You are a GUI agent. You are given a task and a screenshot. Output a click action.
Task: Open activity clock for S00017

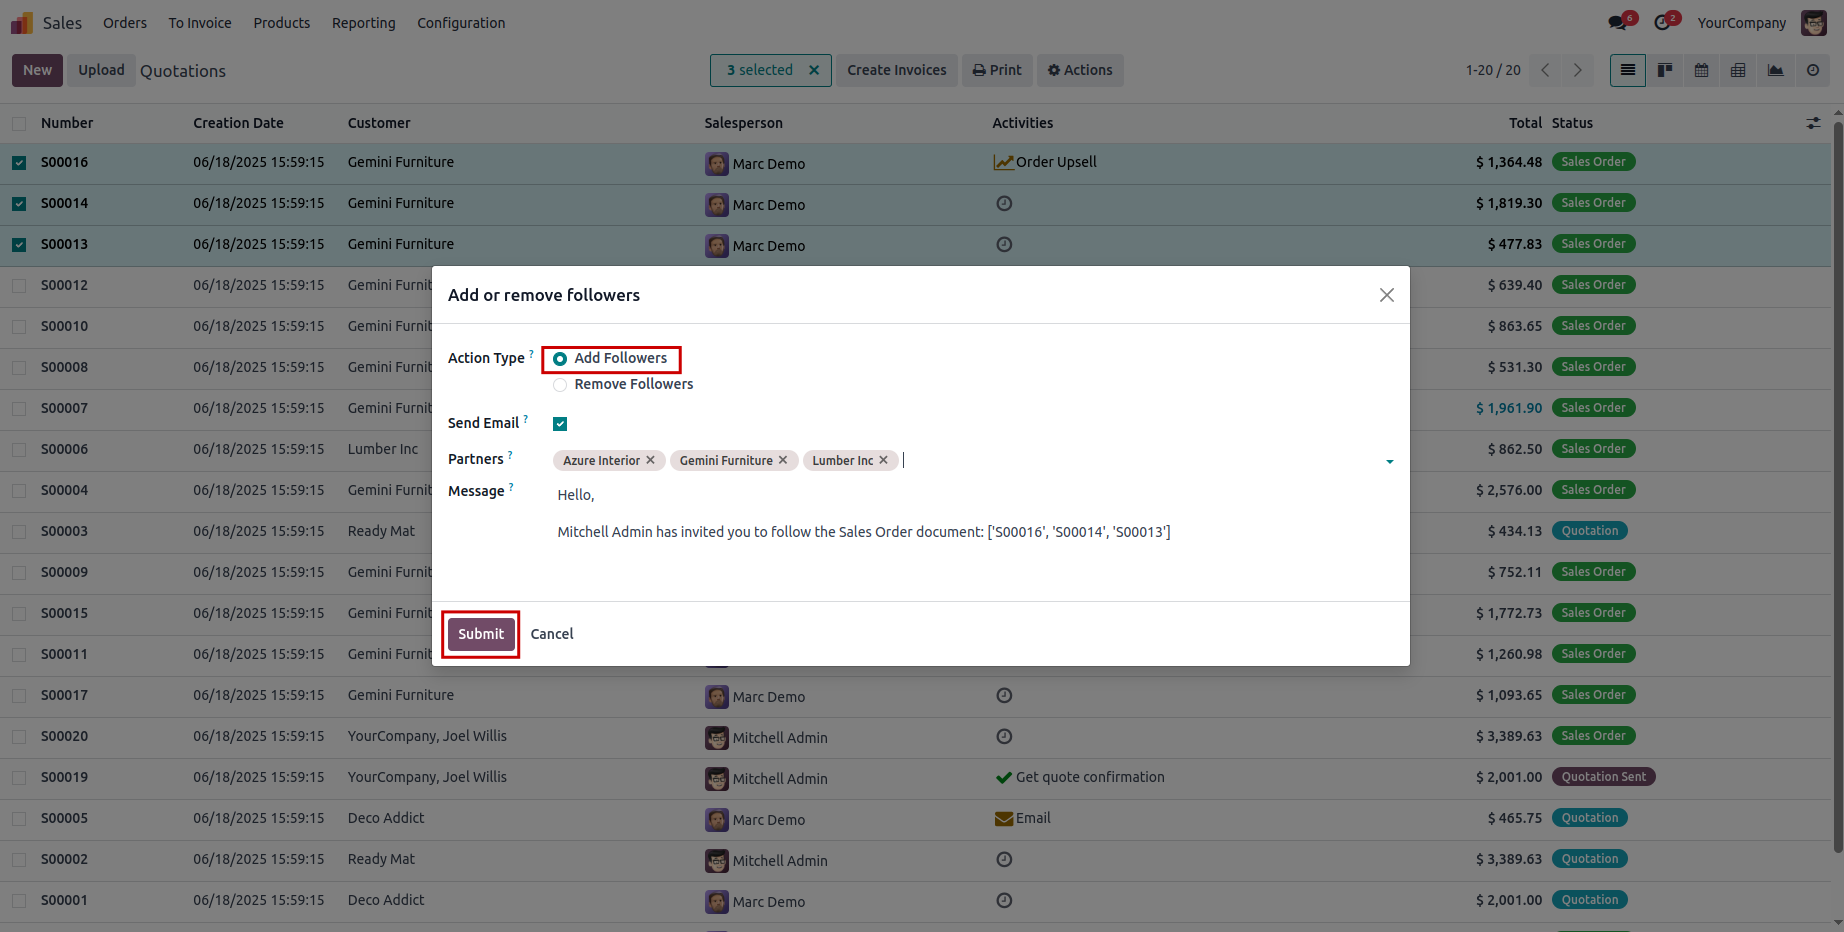(x=1004, y=695)
